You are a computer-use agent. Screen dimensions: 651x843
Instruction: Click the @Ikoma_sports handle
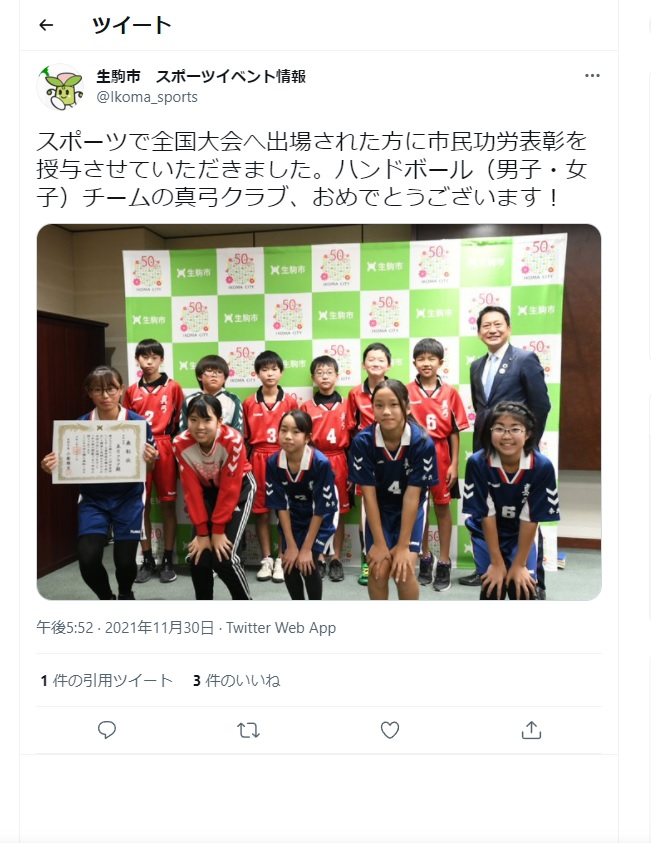click(x=147, y=97)
